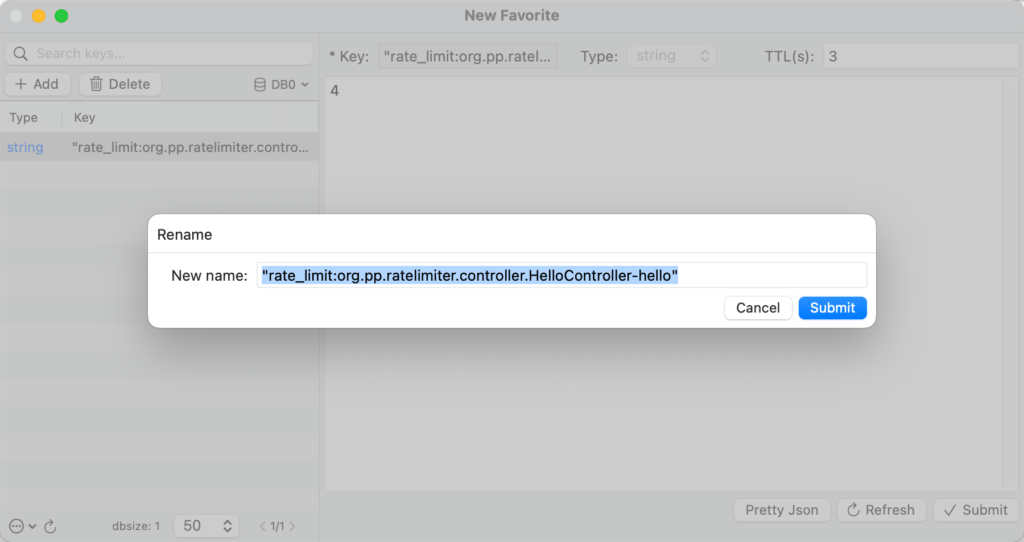1024x542 pixels.
Task: Click the Pretty Json button
Action: click(781, 510)
